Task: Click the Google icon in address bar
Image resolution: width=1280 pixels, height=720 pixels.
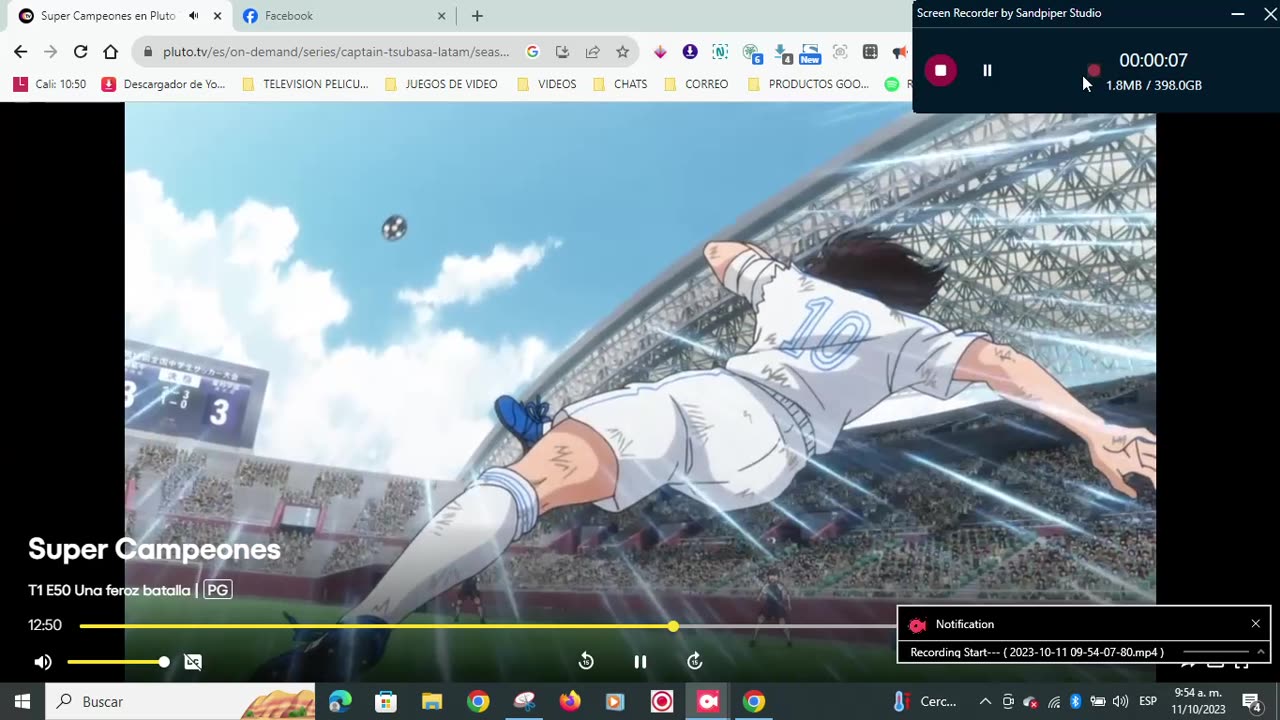Action: [x=533, y=52]
